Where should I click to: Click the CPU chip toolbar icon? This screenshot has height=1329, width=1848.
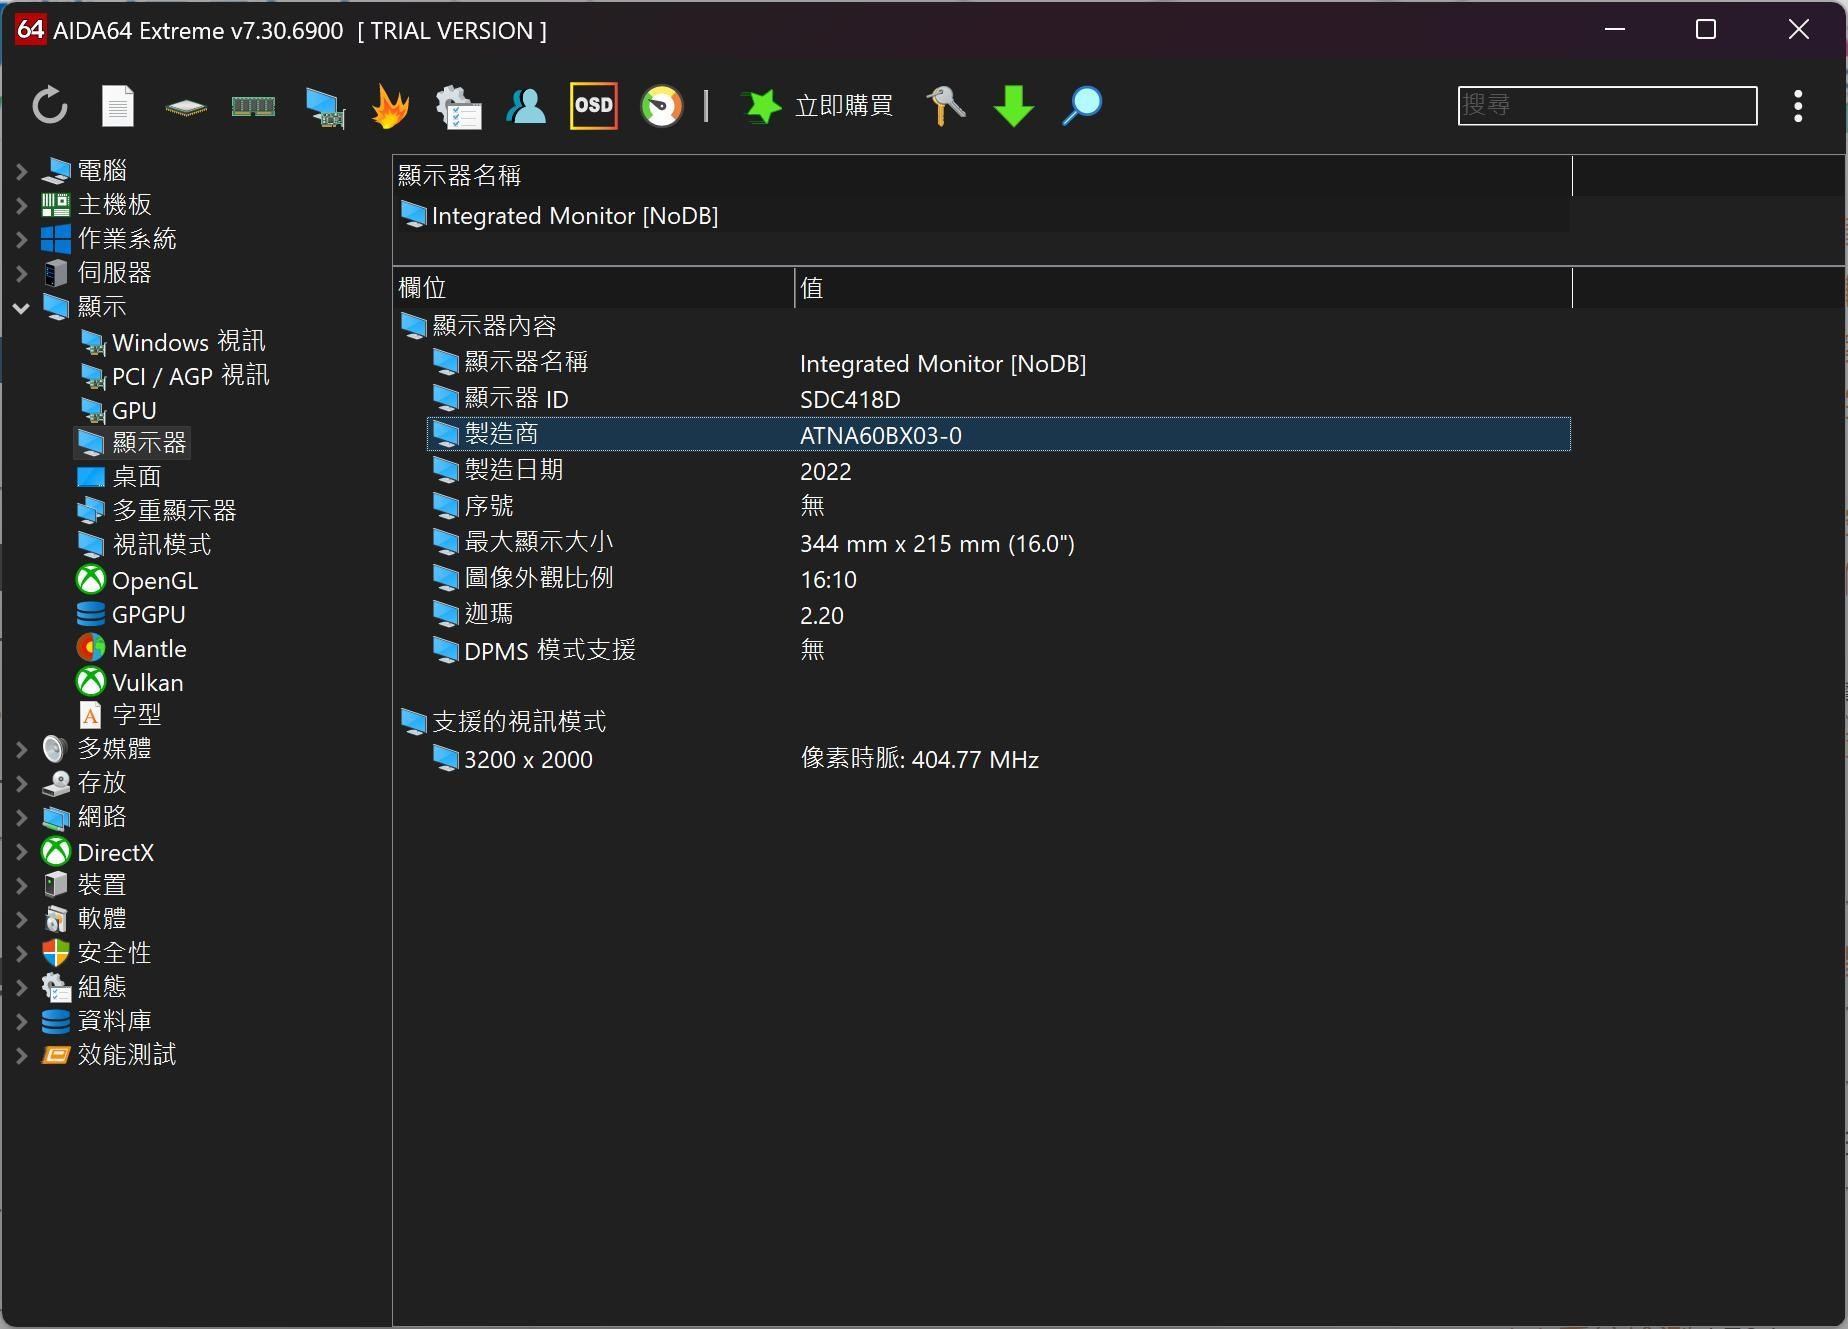pyautogui.click(x=186, y=107)
